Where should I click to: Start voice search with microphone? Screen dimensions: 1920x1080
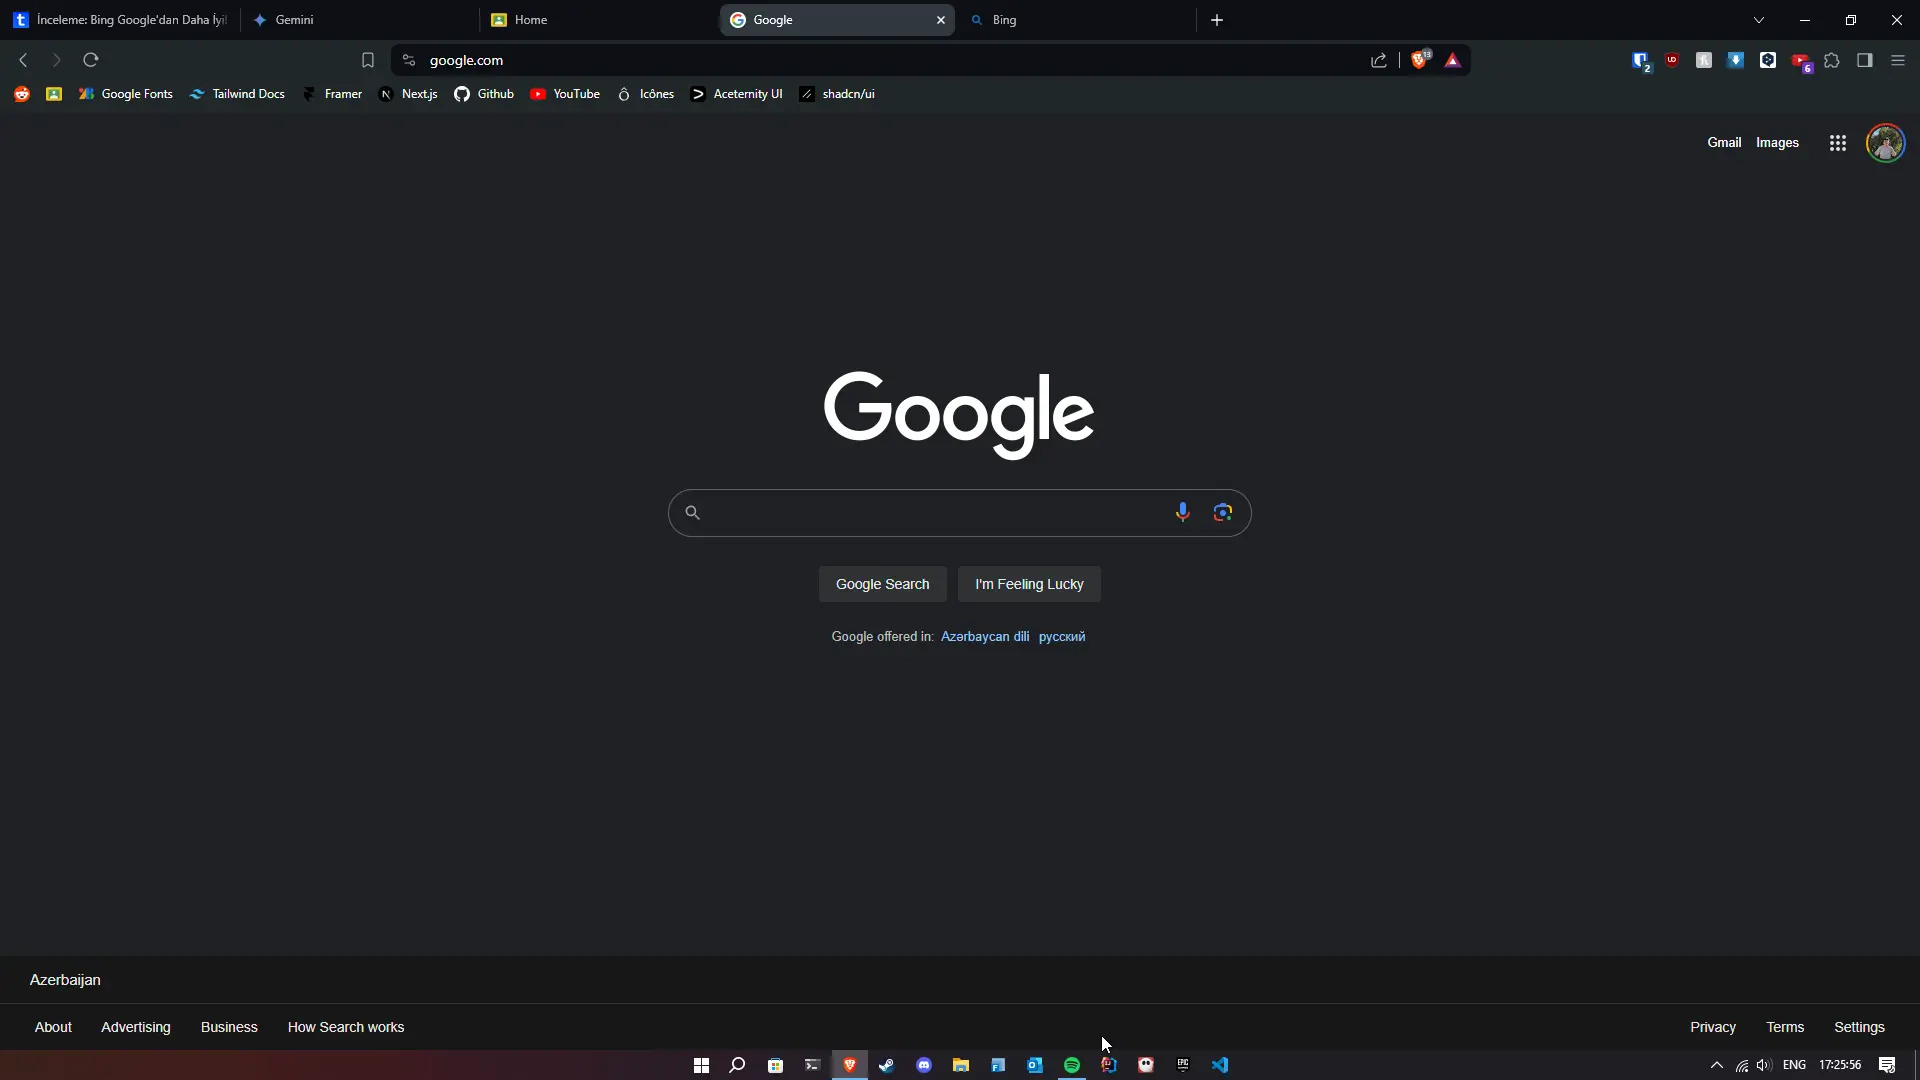[1183, 512]
